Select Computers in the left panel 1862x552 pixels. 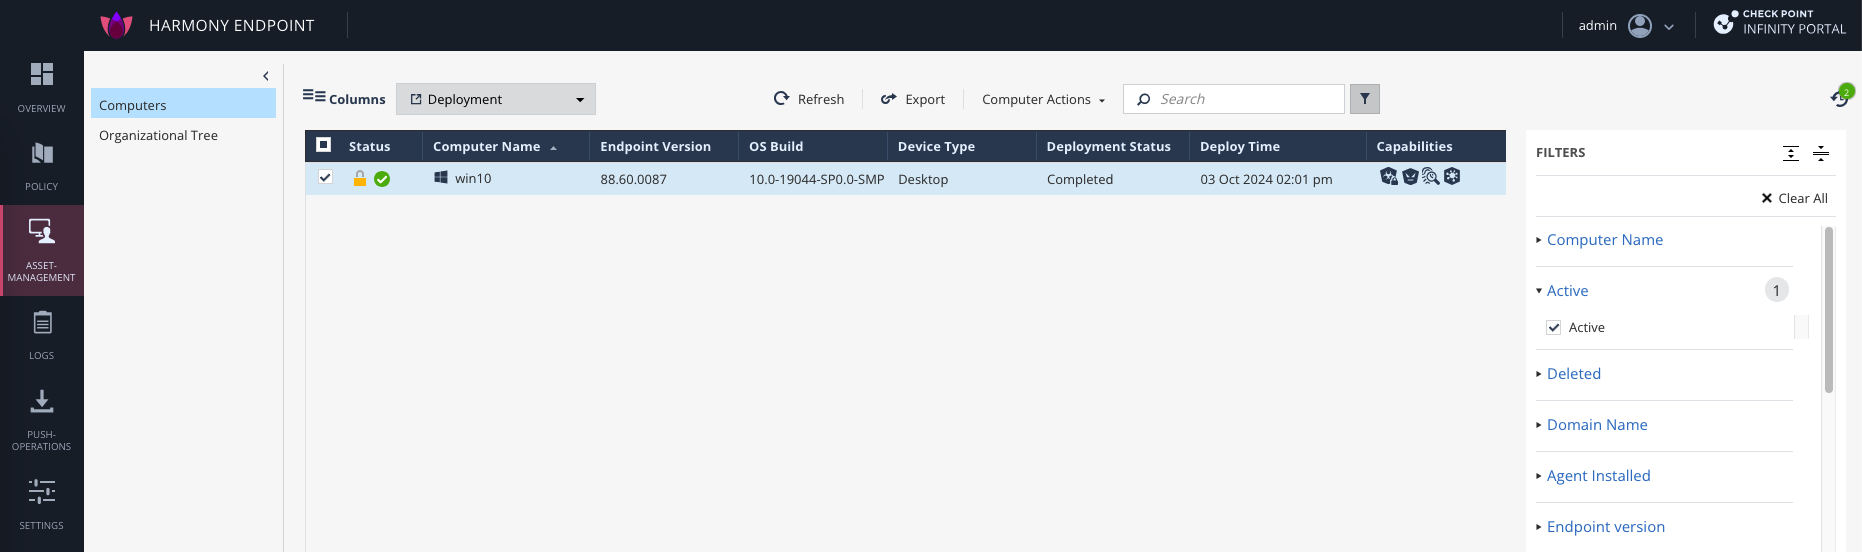[133, 105]
